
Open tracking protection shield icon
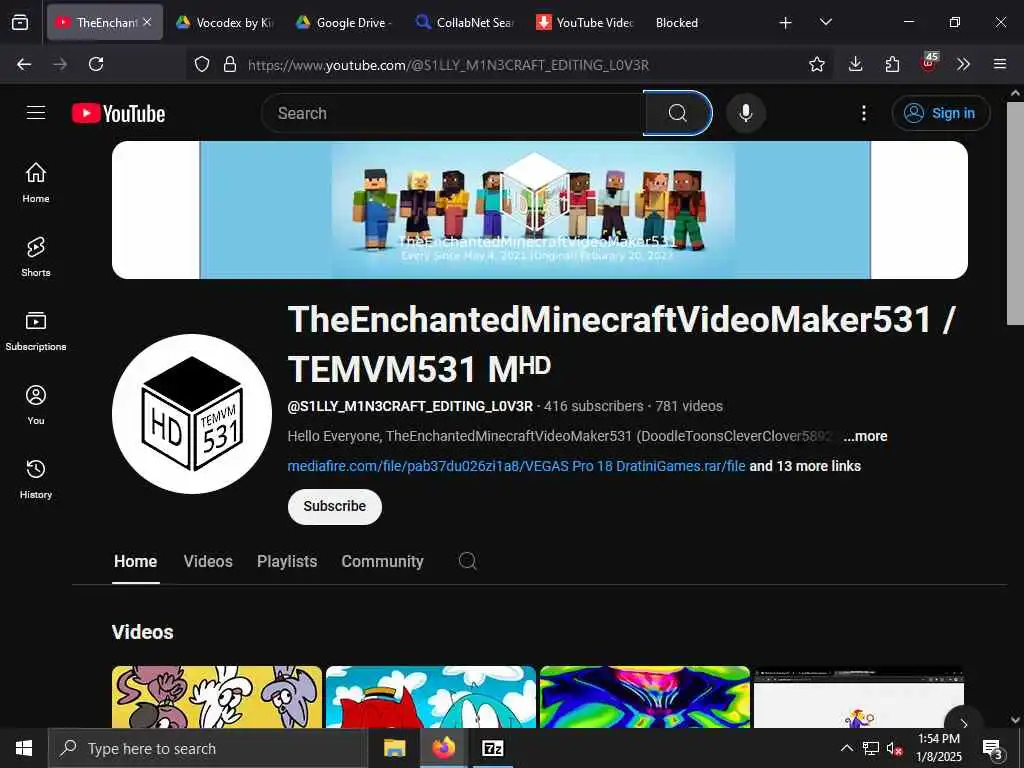[x=202, y=64]
